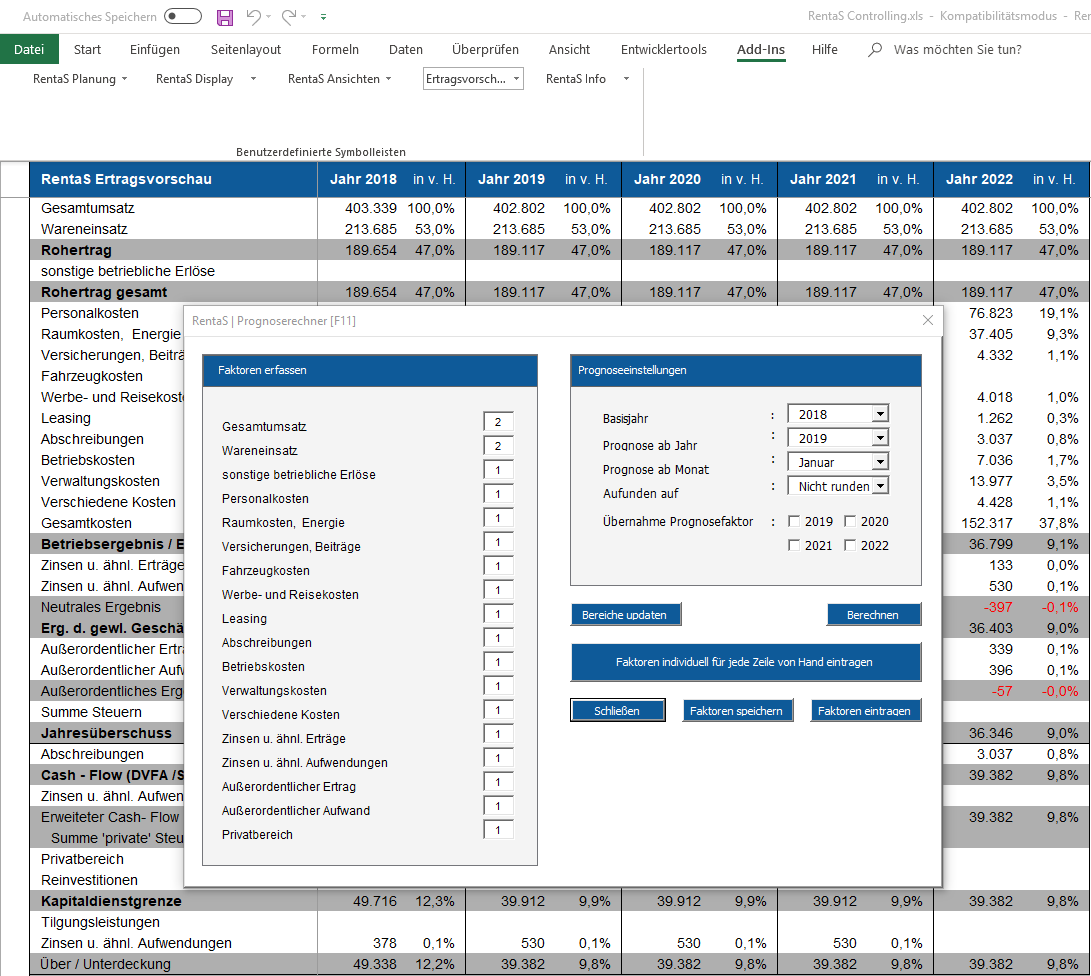Click the Privatbereich factor input in the dialog

click(498, 830)
